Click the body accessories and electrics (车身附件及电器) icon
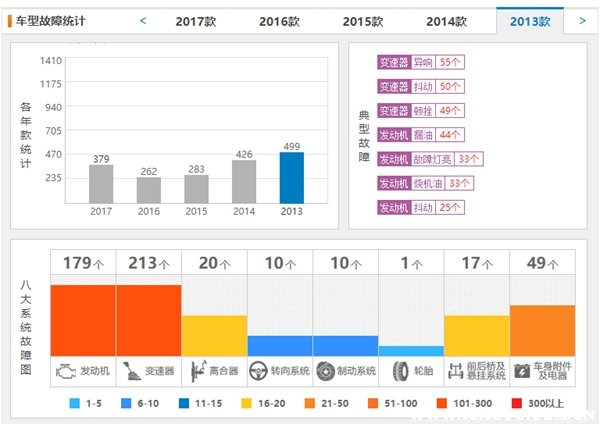Image resolution: width=600 pixels, height=424 pixels. coord(523,371)
